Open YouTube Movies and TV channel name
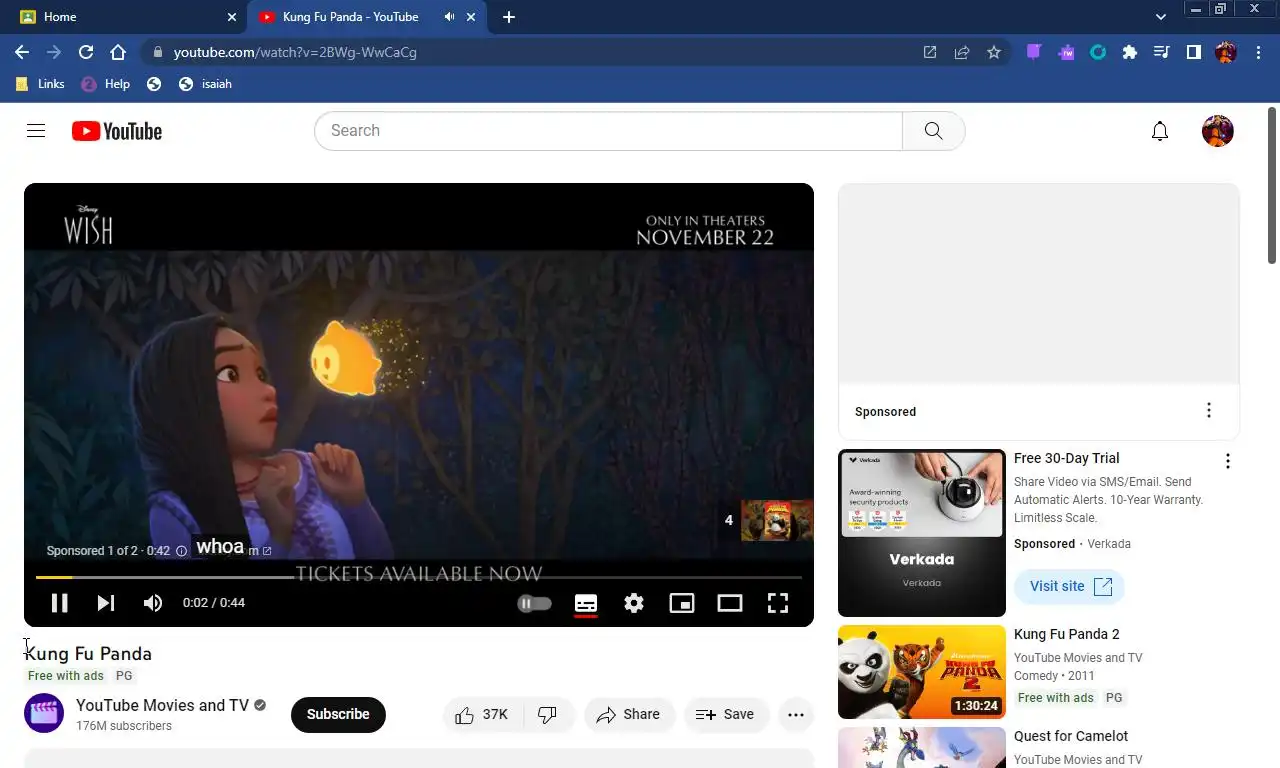 (162, 705)
